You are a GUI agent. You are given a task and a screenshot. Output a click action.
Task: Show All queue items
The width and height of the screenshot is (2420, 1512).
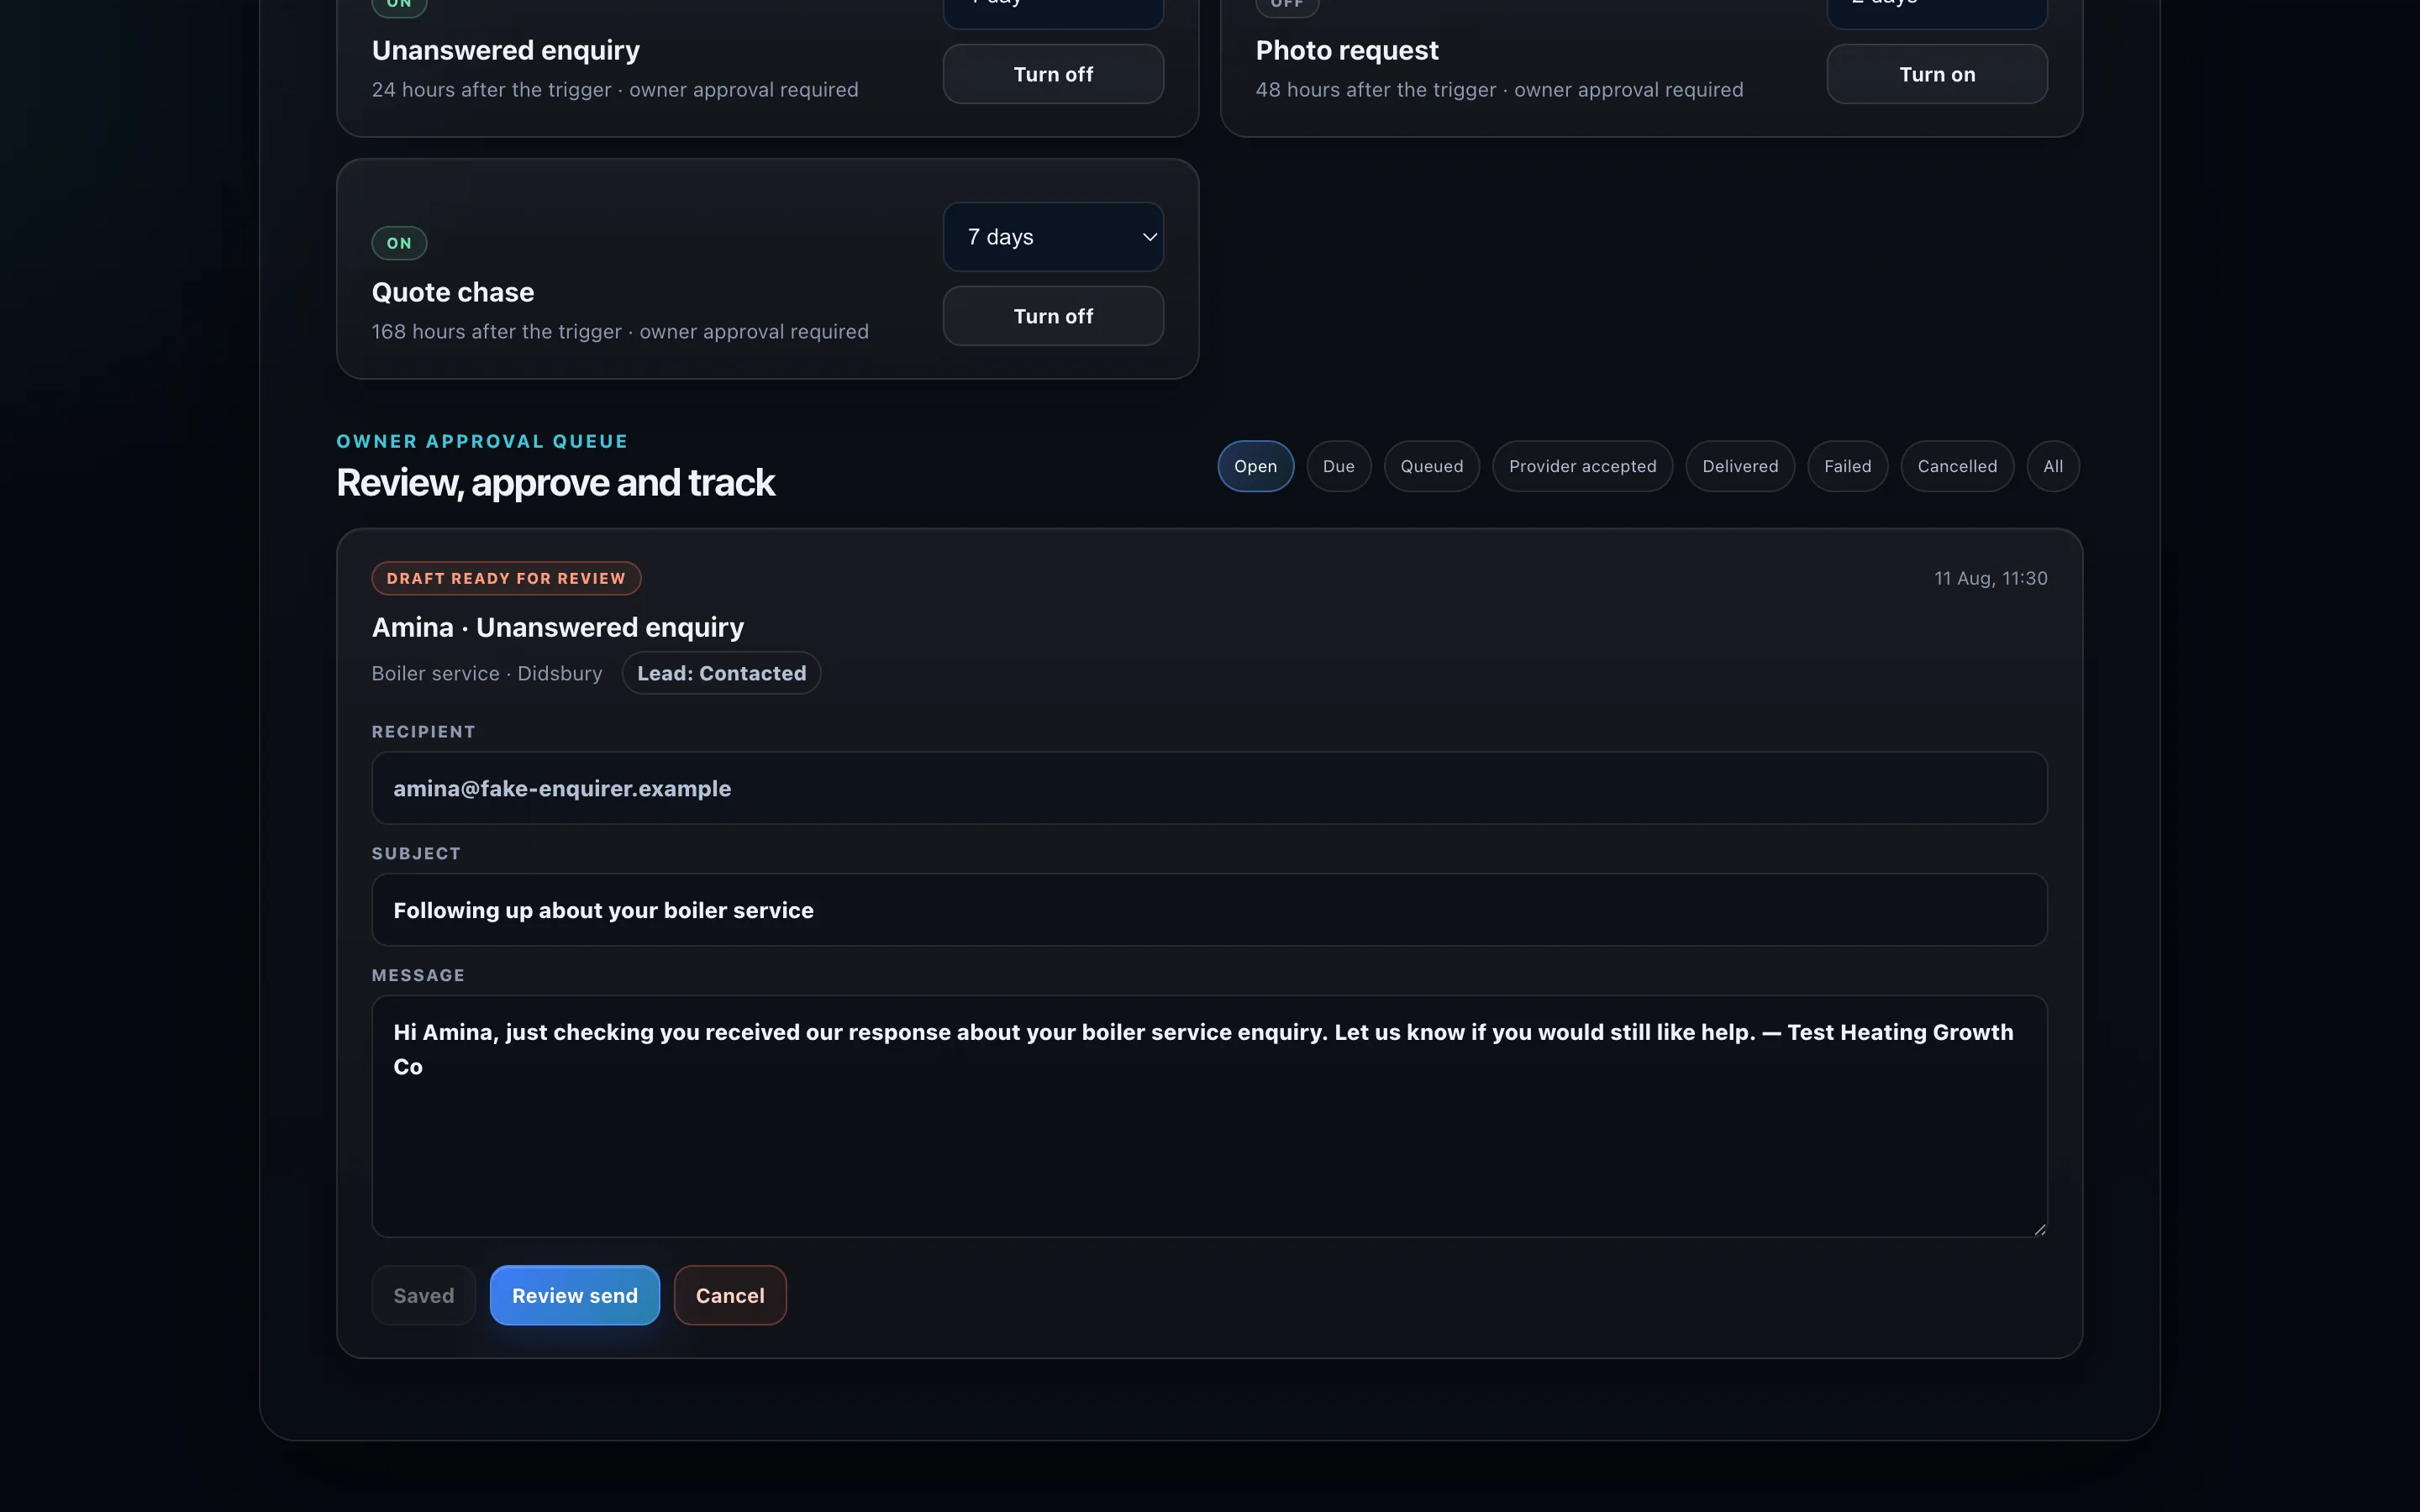2053,466
